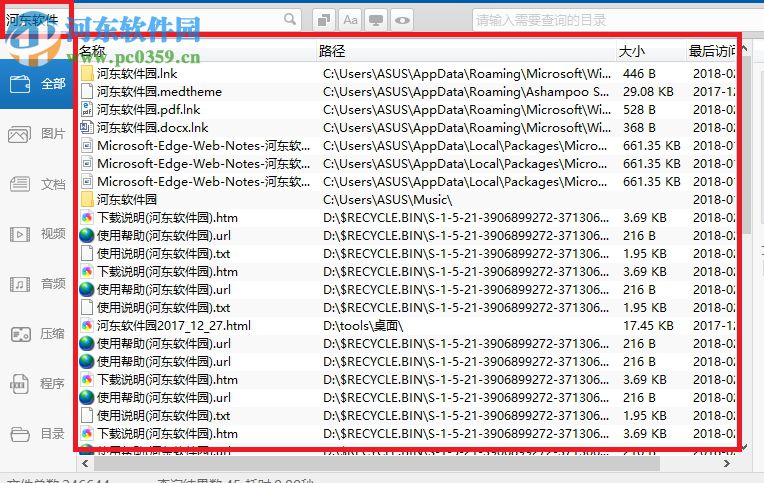This screenshot has height=483, width=764.
Task: Select the file 河东软件园.lnk
Action: (137, 74)
